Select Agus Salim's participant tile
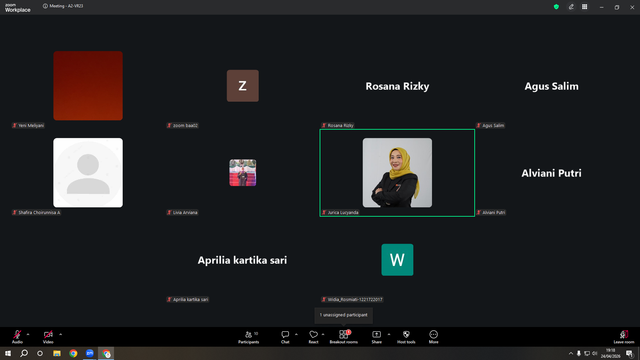The width and height of the screenshot is (640, 360). [551, 86]
